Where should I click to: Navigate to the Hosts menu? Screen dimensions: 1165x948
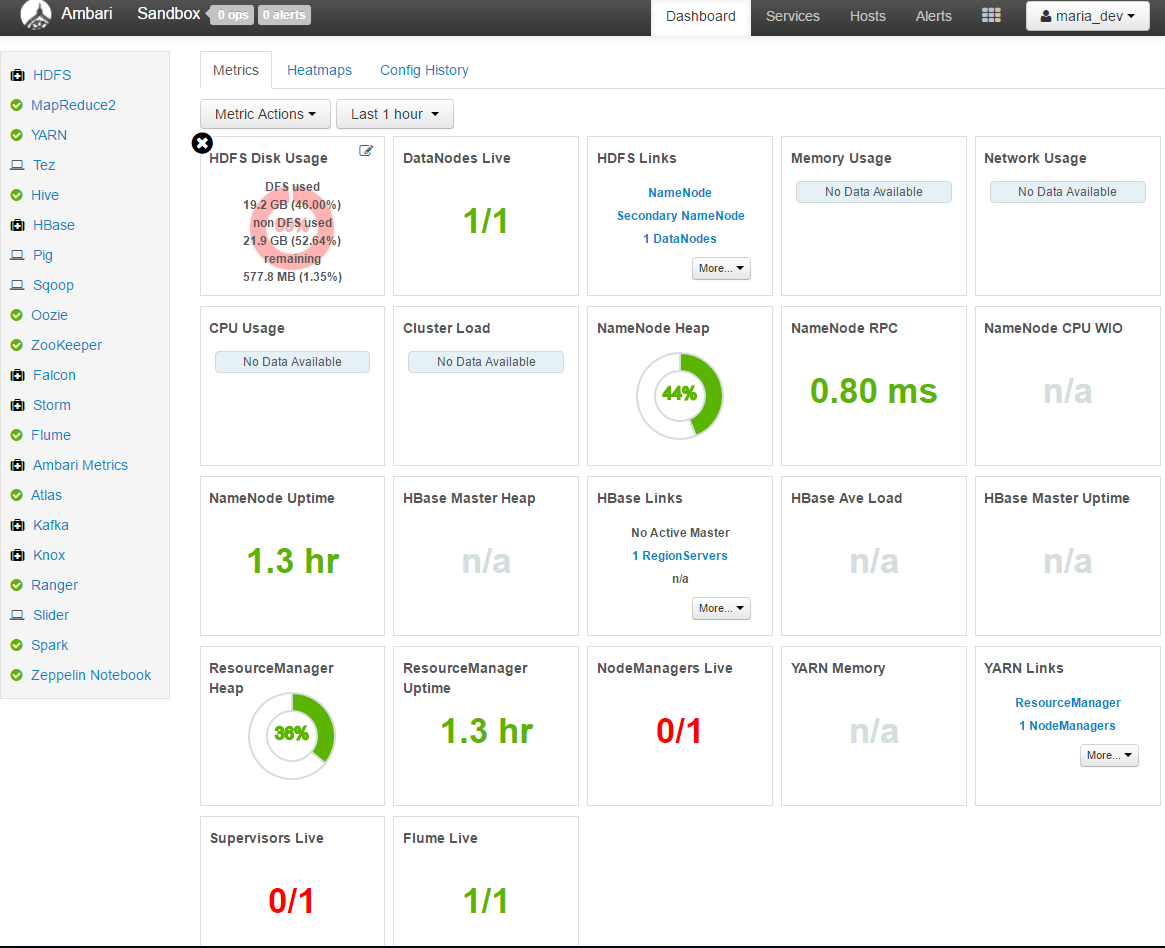point(867,16)
